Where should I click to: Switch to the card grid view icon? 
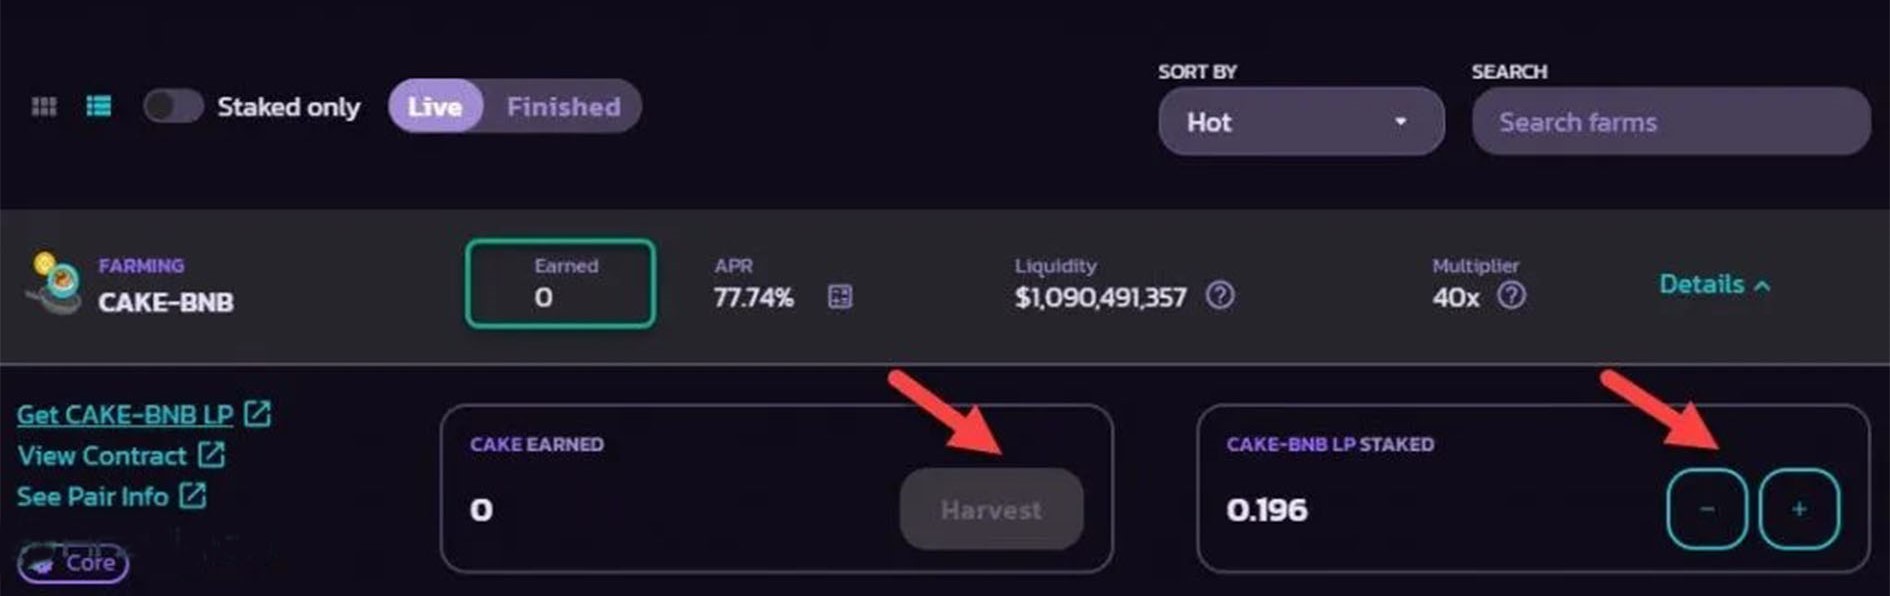coord(44,106)
